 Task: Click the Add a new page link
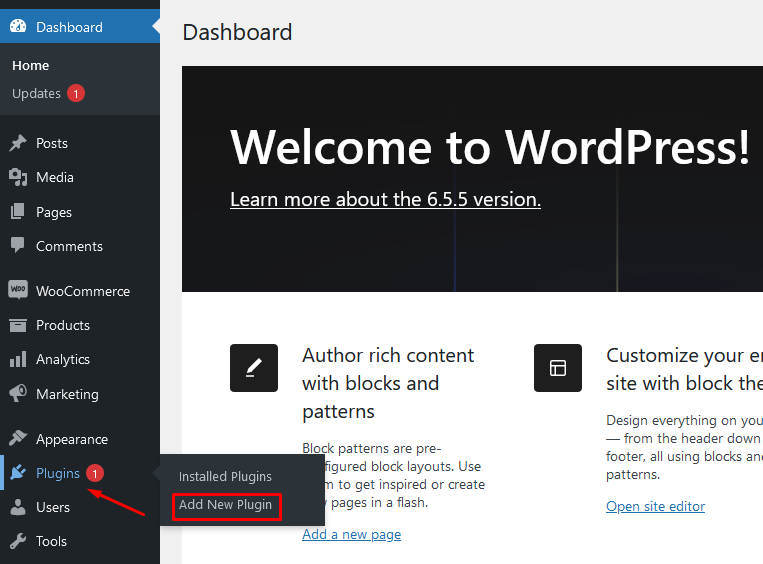[x=351, y=534]
